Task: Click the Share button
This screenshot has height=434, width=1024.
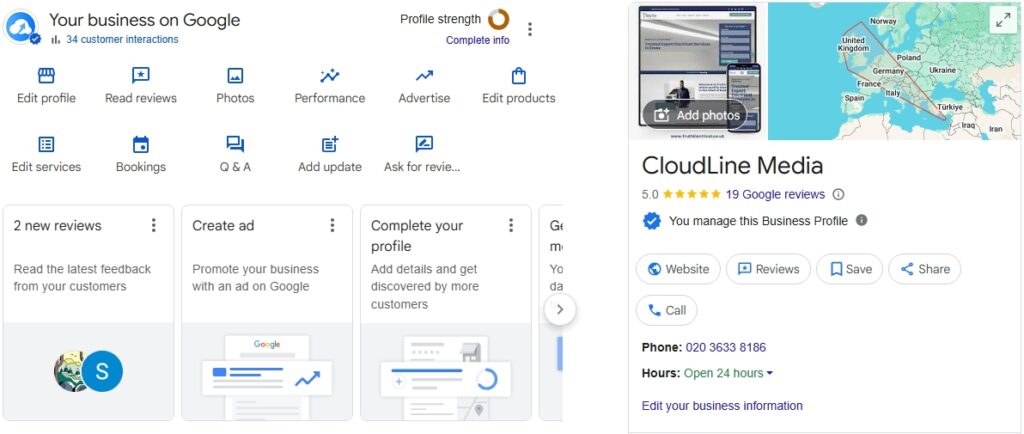Action: [925, 269]
